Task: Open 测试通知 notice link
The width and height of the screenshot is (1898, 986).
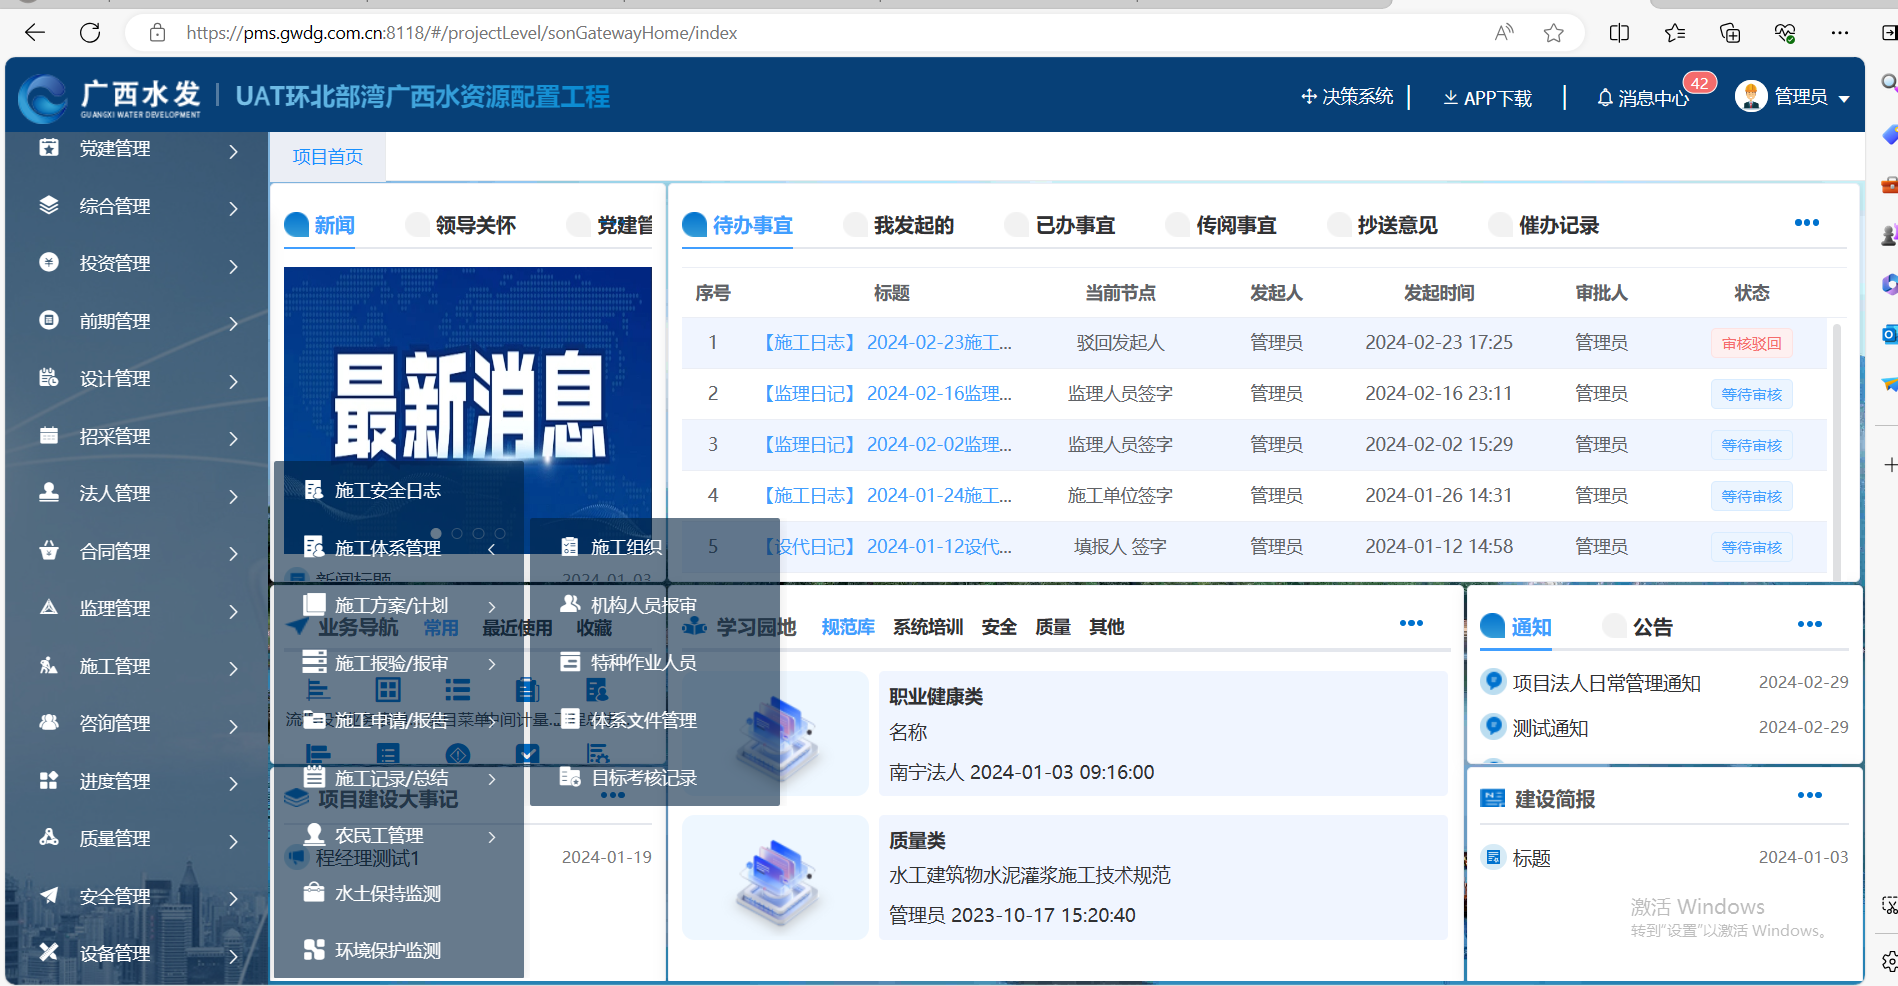Action: point(1550,728)
